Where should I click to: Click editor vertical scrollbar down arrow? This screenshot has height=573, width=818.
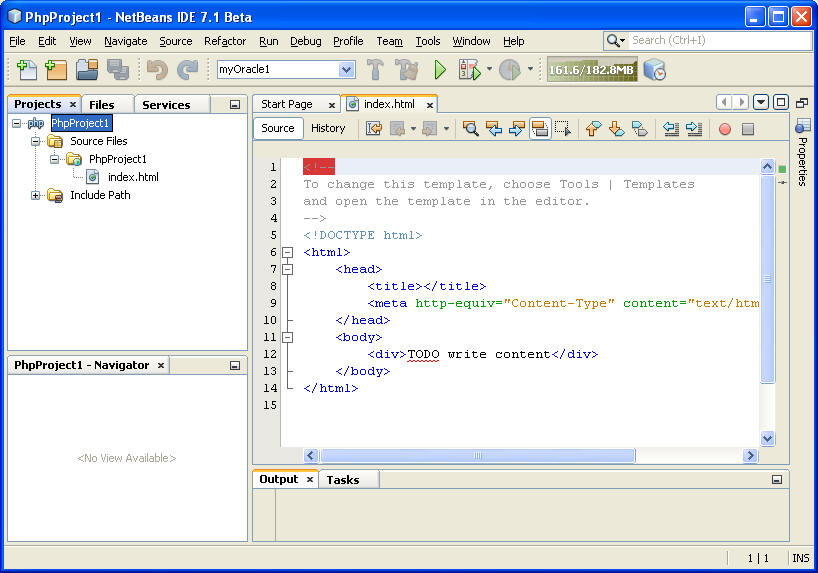[x=767, y=438]
